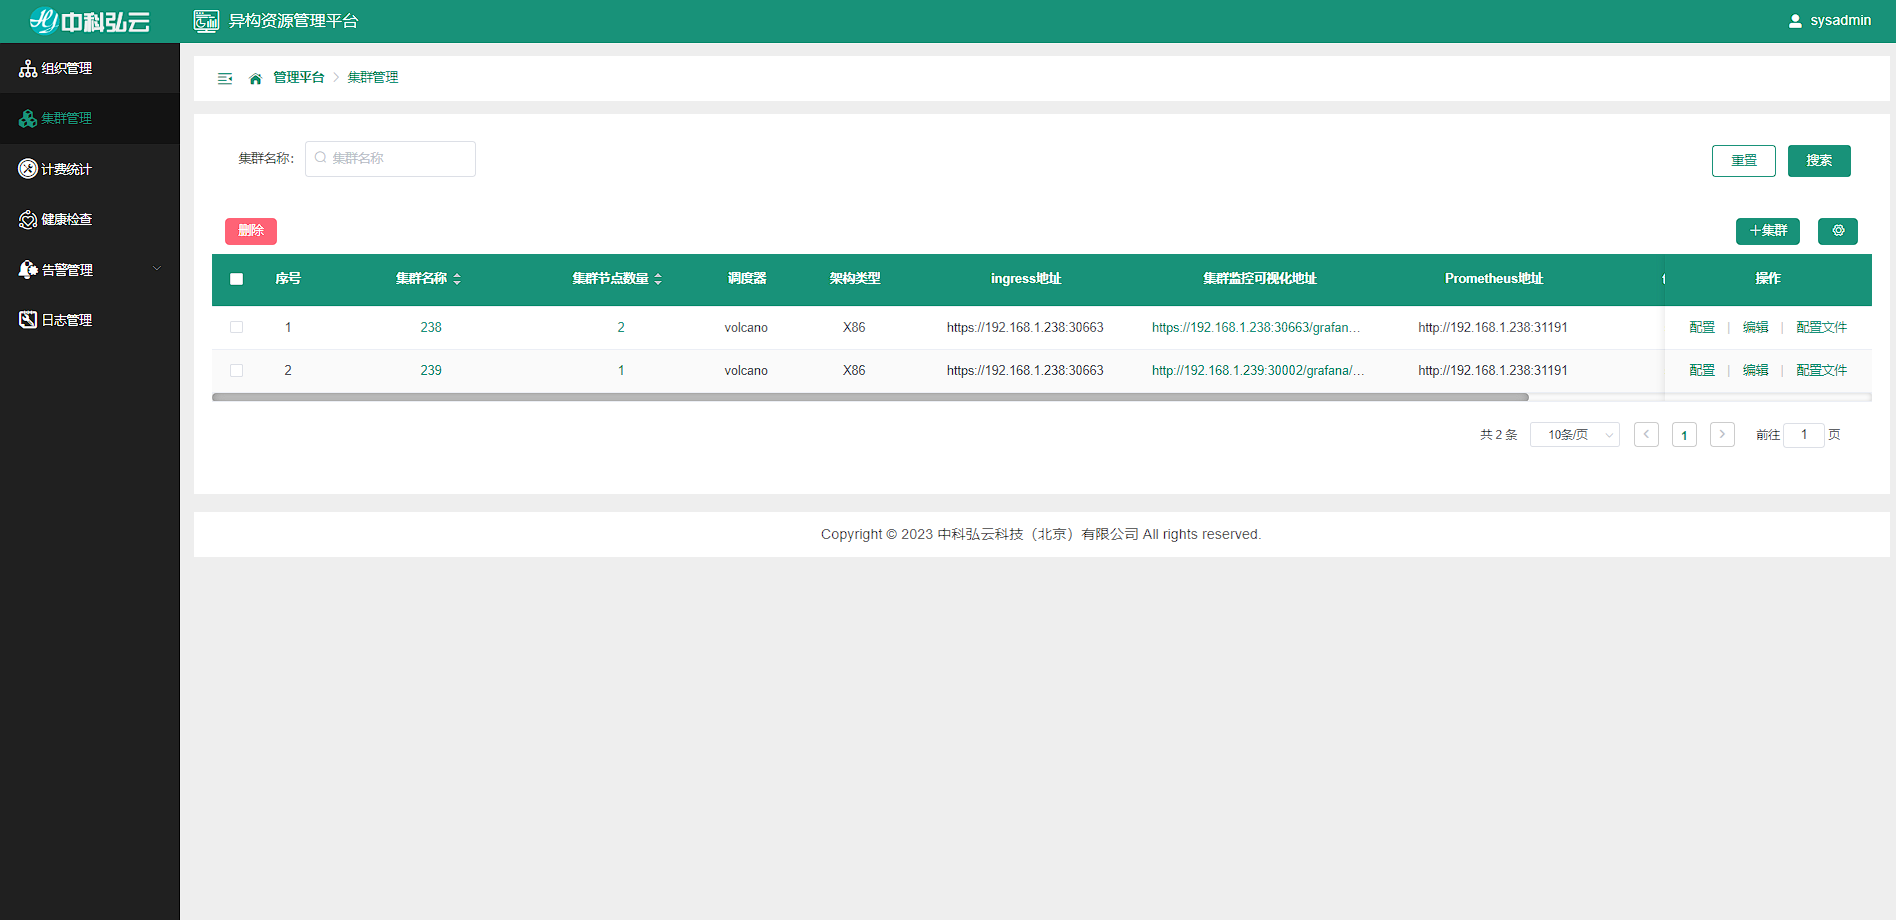Expand the 告警管理 submenu arrow
1896x920 pixels.
(157, 269)
